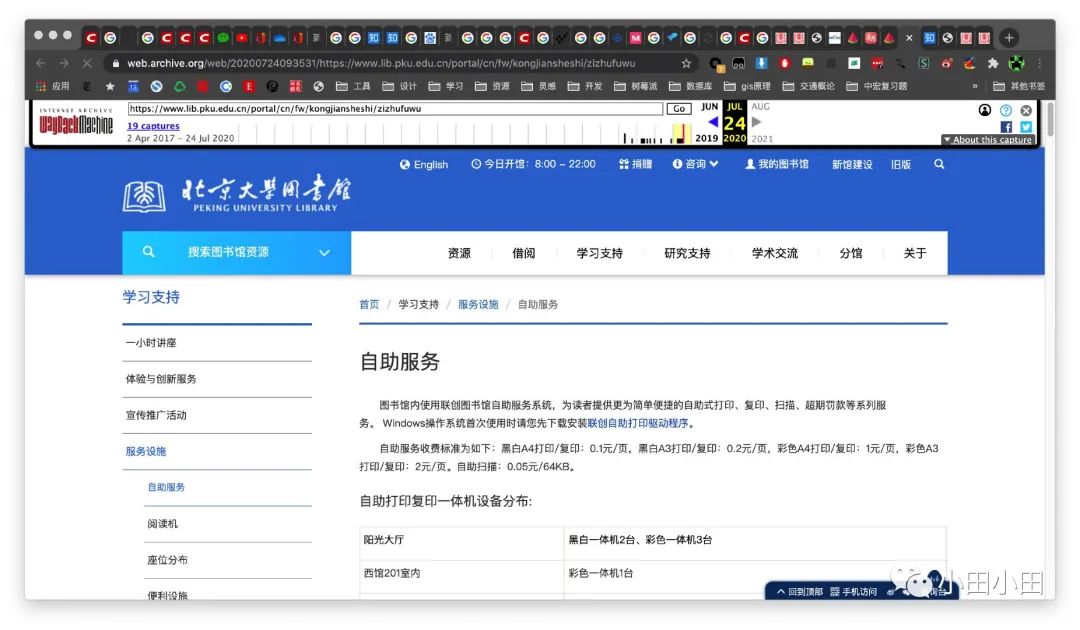Click the Wayback URL input field
Screen dimensions: 1080x630
pos(395,109)
